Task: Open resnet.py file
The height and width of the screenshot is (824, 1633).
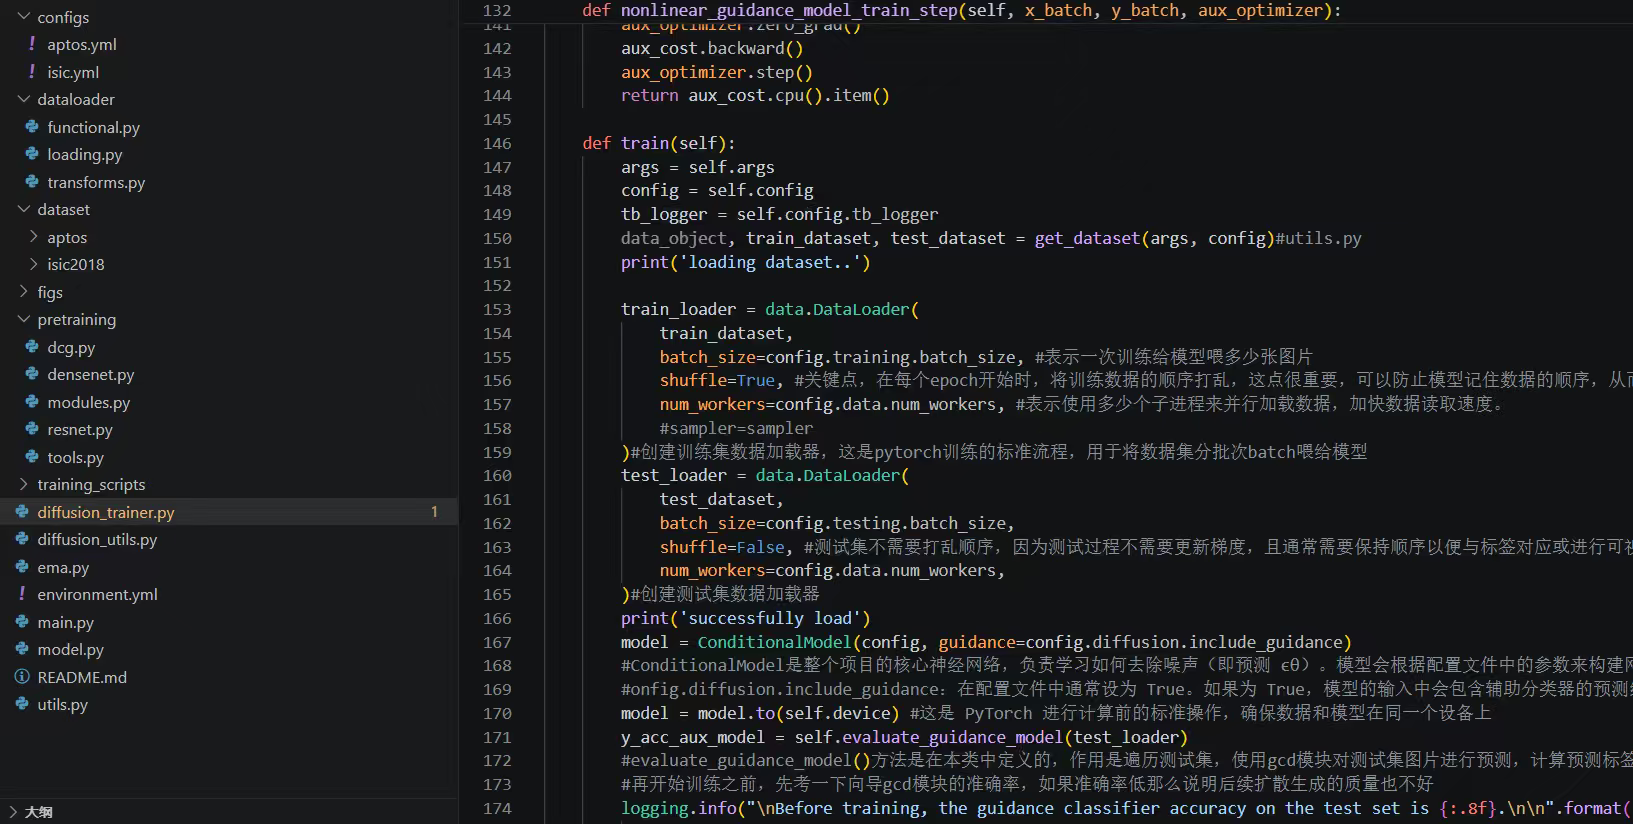Action: (80, 429)
